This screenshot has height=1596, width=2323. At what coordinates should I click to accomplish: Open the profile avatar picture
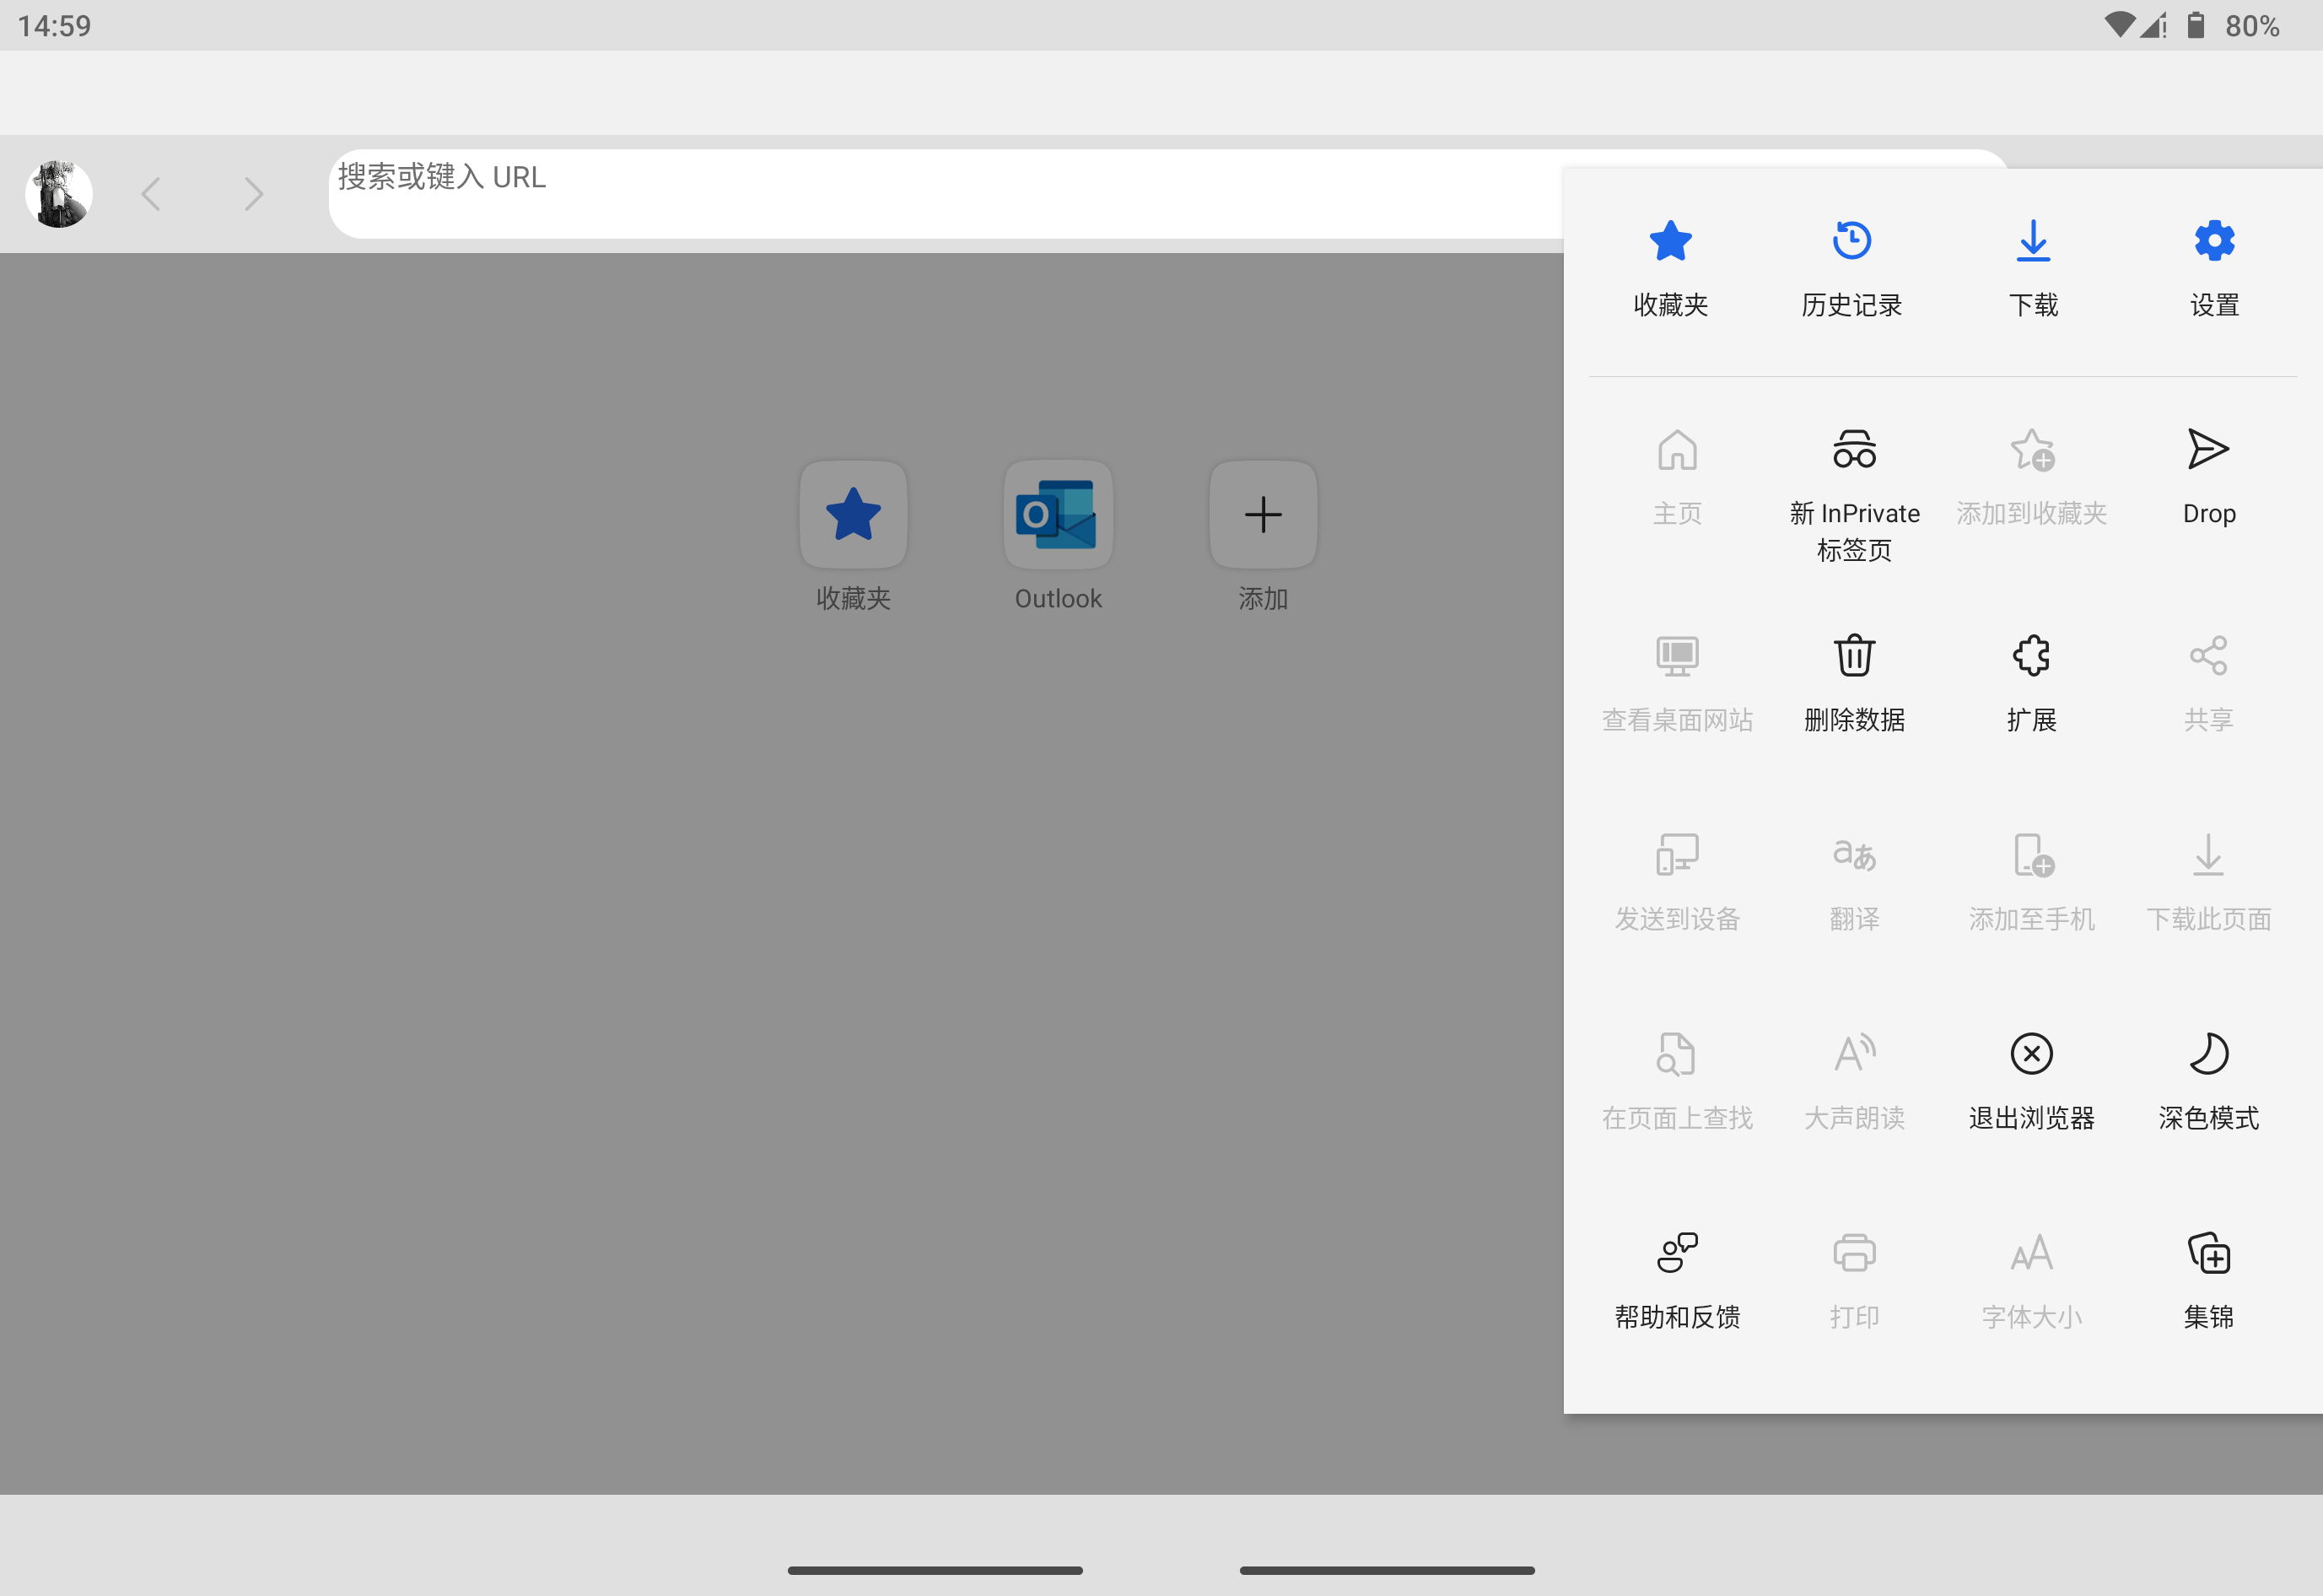coord(59,193)
